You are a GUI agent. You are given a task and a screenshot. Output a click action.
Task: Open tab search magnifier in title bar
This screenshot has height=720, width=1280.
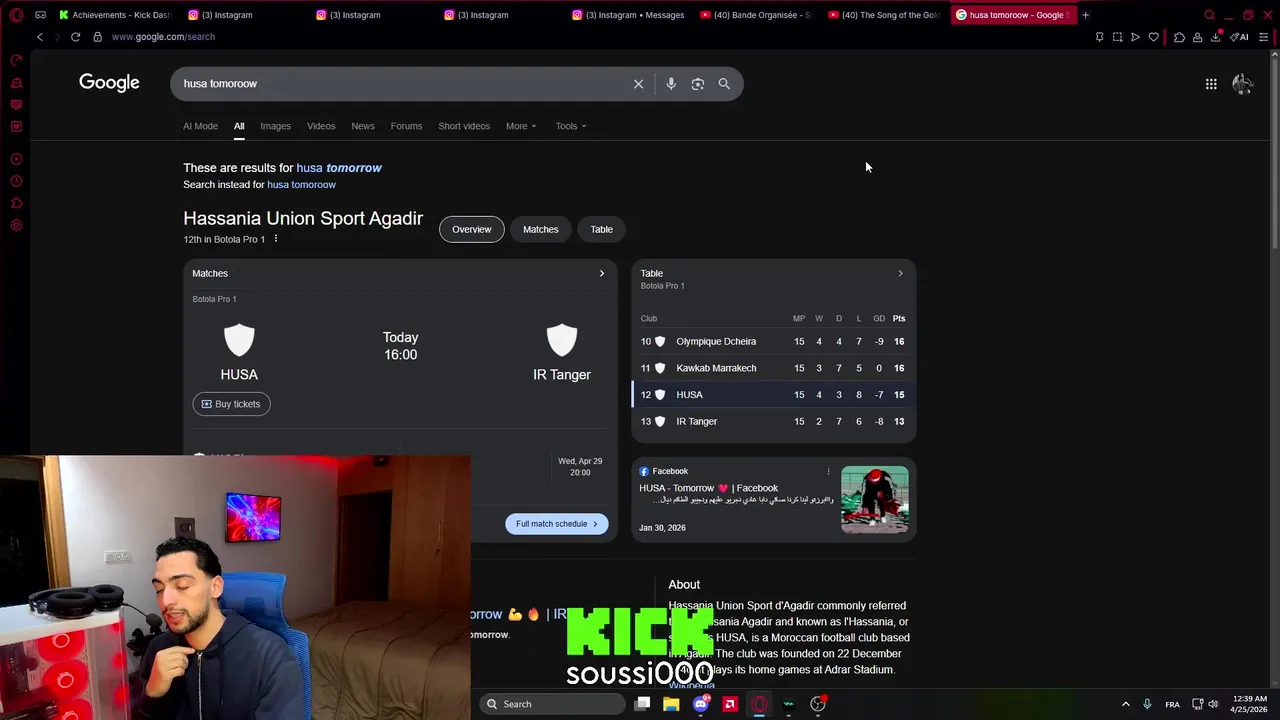click(1209, 15)
